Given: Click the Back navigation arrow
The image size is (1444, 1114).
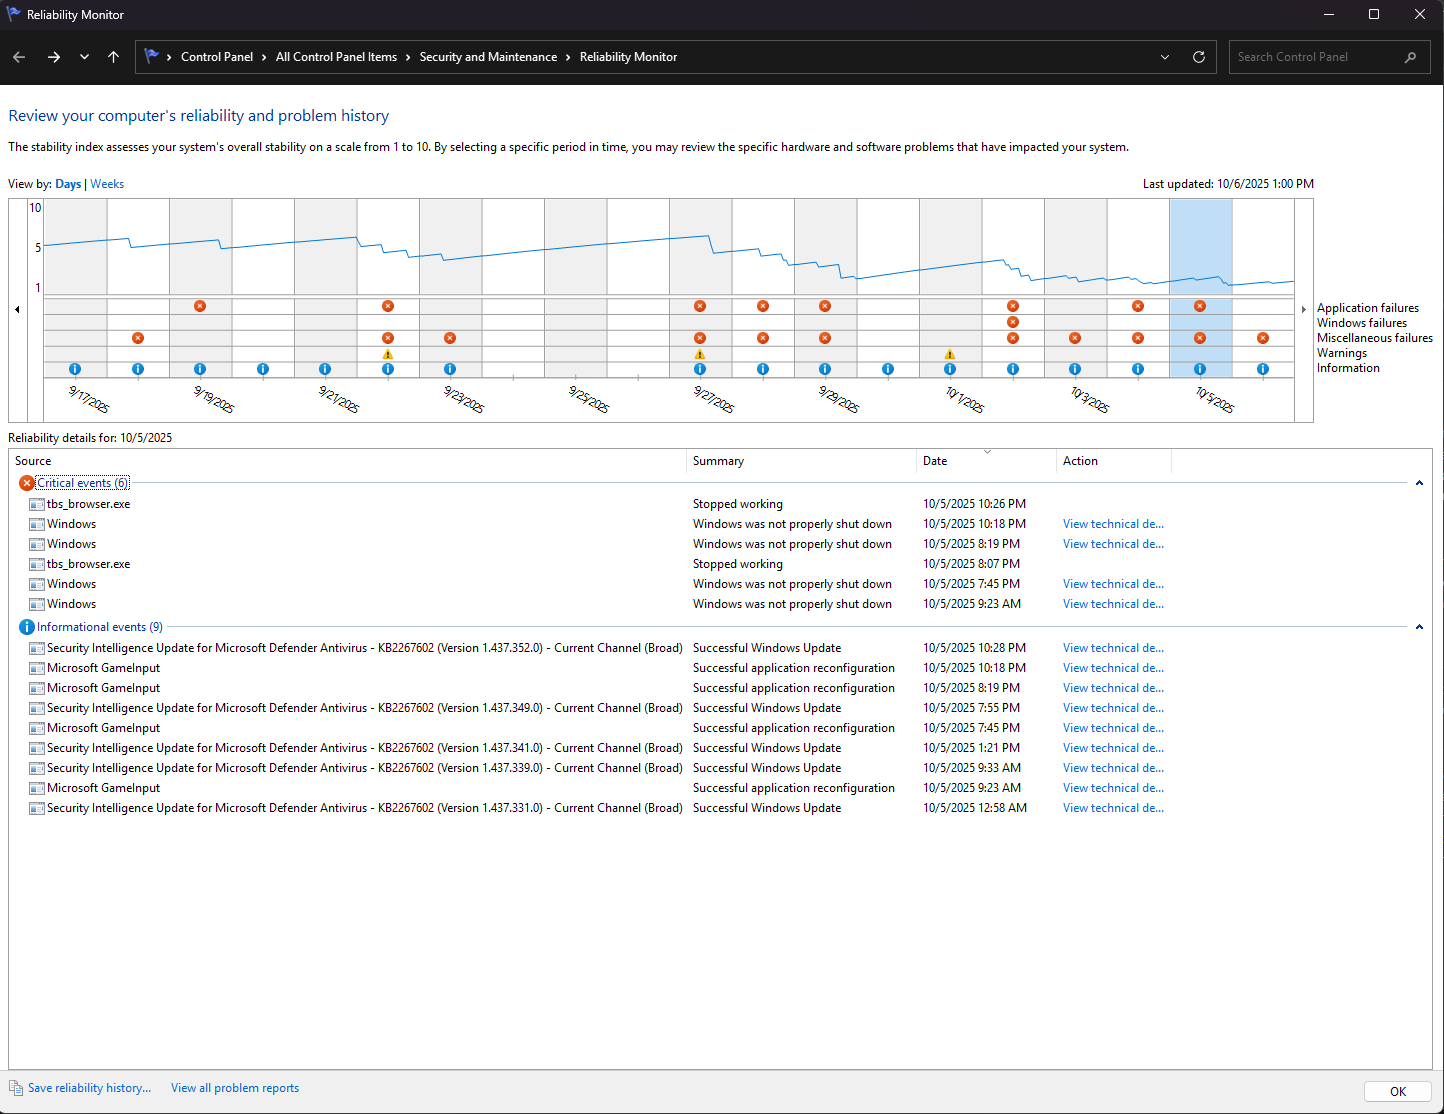Looking at the screenshot, I should (x=19, y=57).
